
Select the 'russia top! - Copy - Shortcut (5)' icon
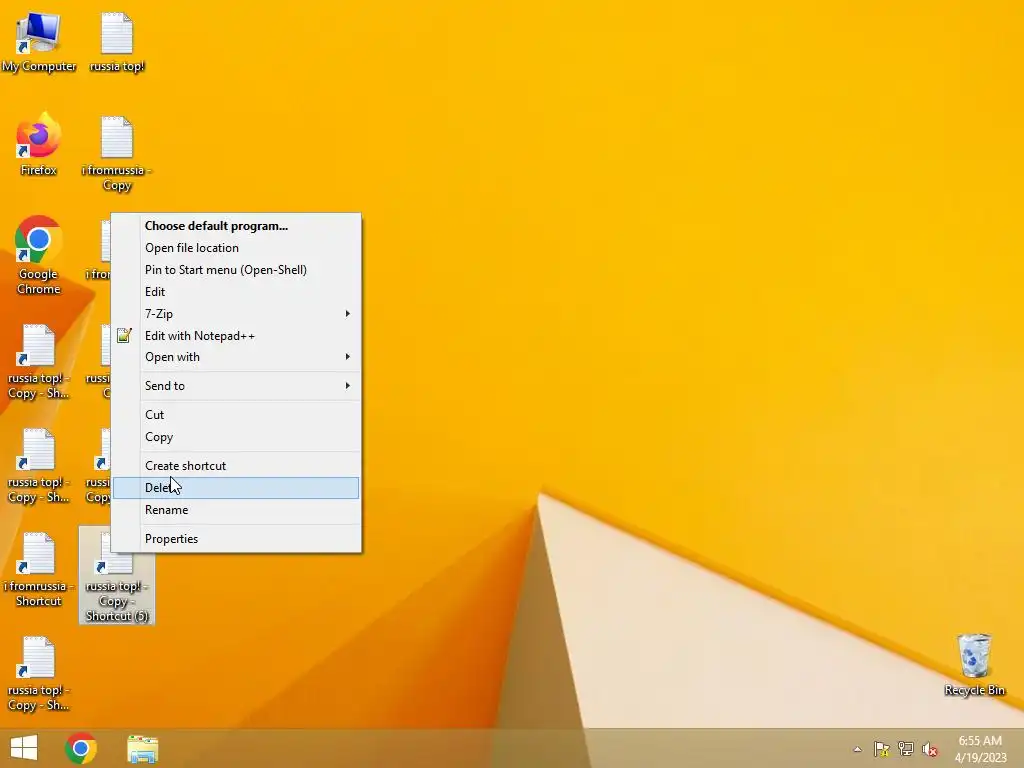pyautogui.click(x=117, y=575)
